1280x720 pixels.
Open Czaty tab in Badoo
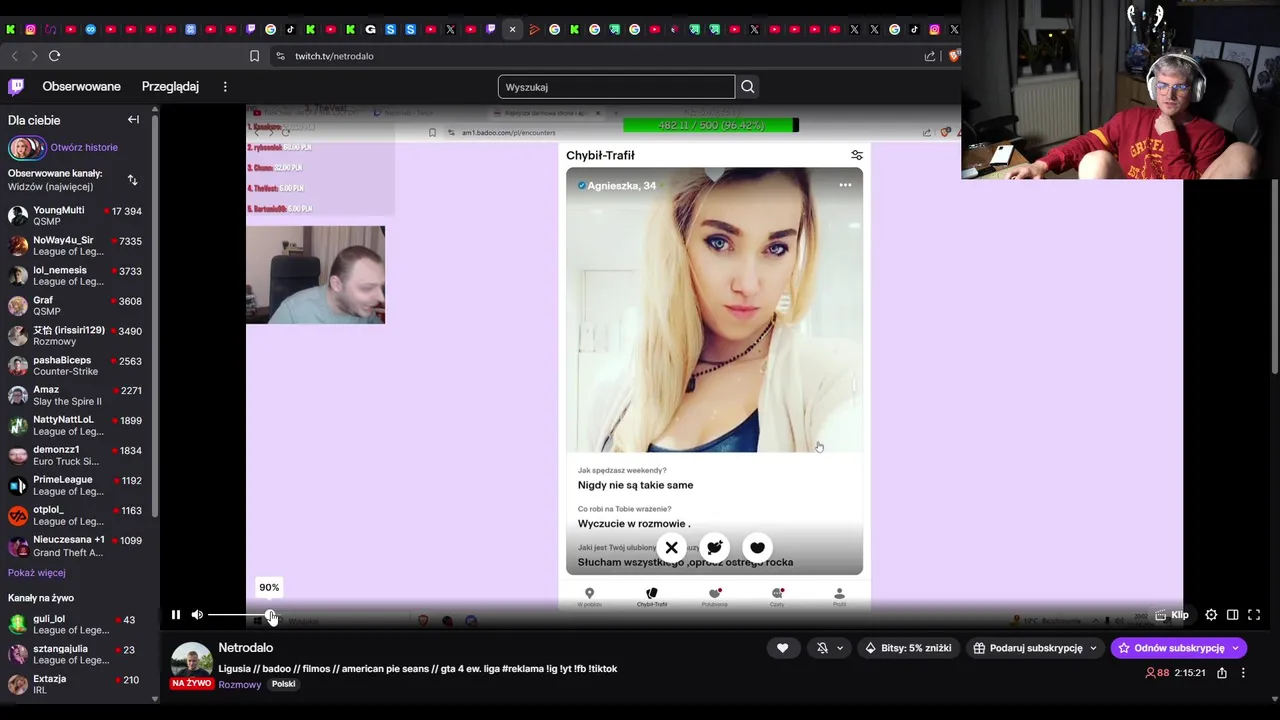pyautogui.click(x=777, y=597)
